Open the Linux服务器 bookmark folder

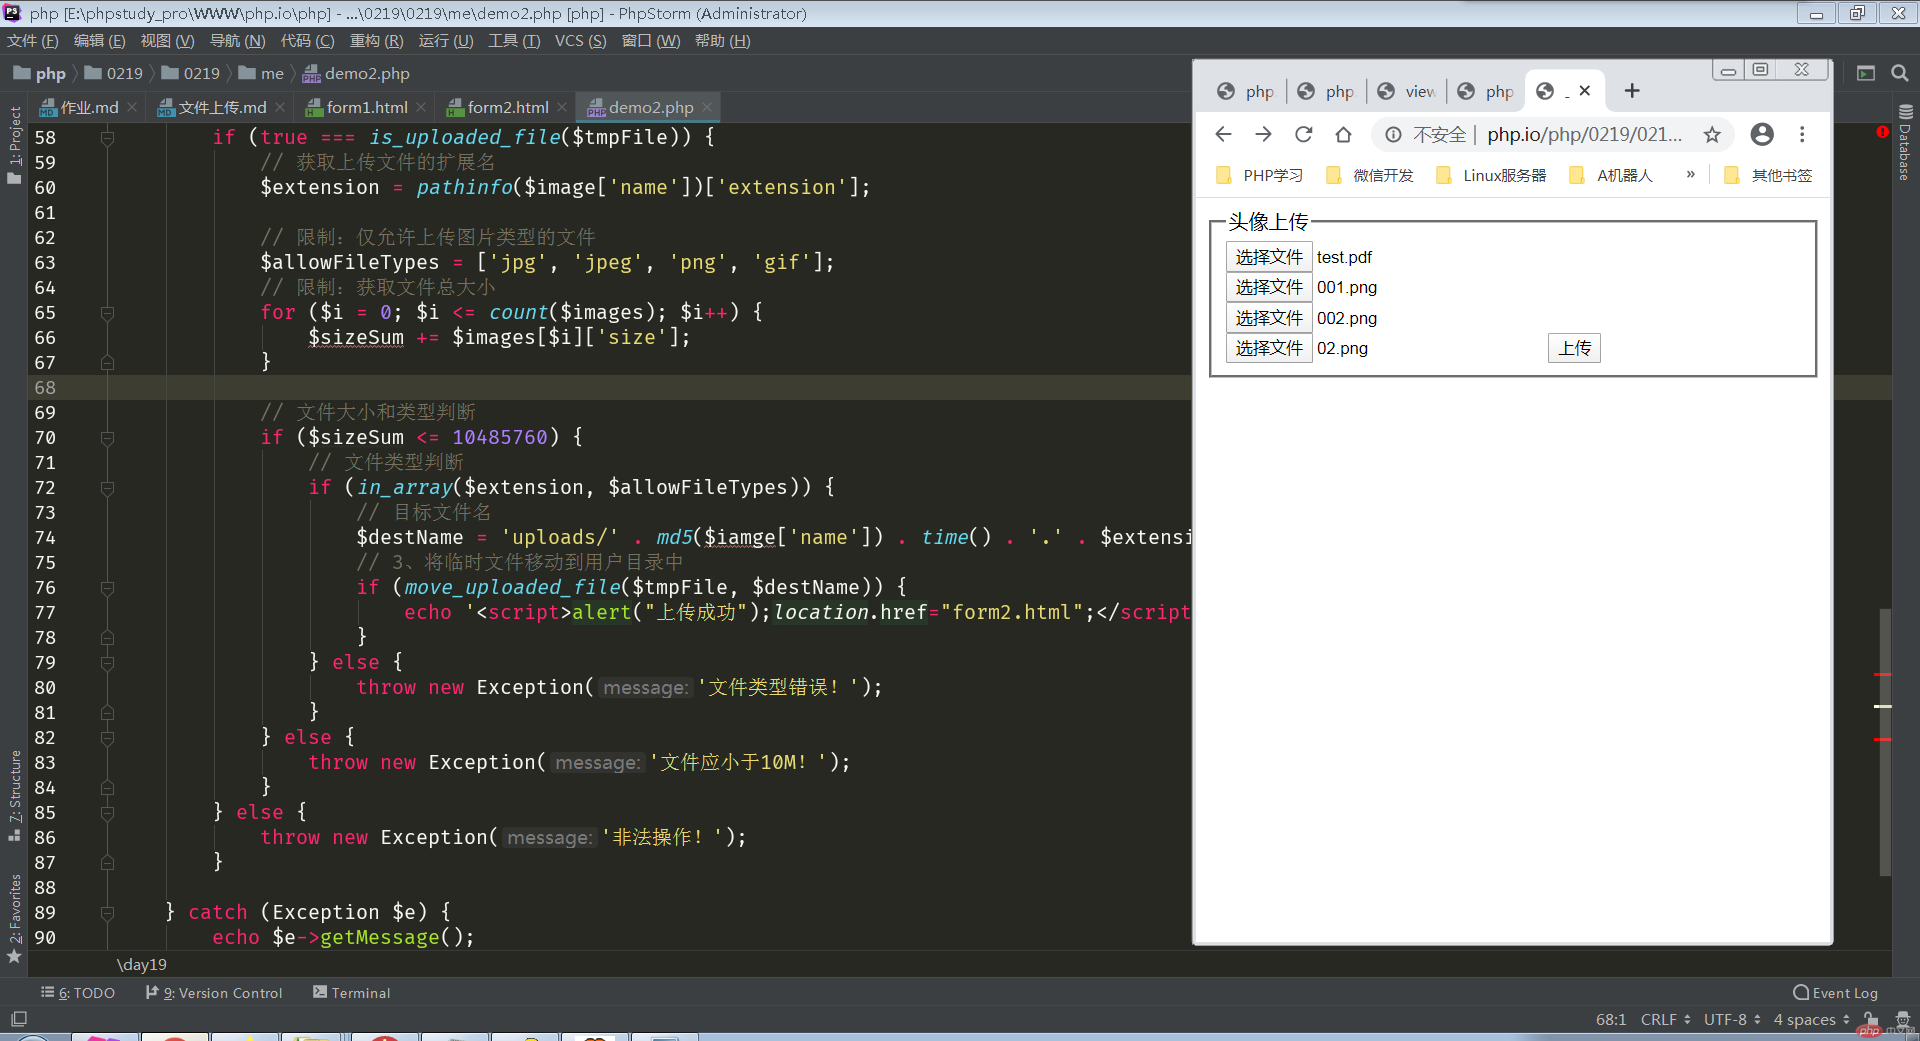pyautogui.click(x=1491, y=175)
